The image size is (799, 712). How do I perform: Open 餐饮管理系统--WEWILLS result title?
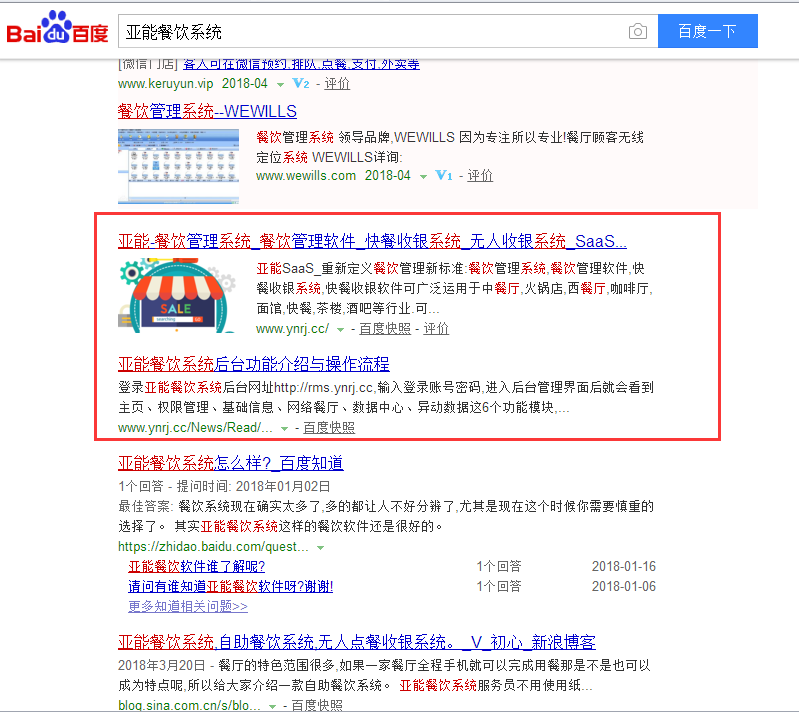(207, 111)
